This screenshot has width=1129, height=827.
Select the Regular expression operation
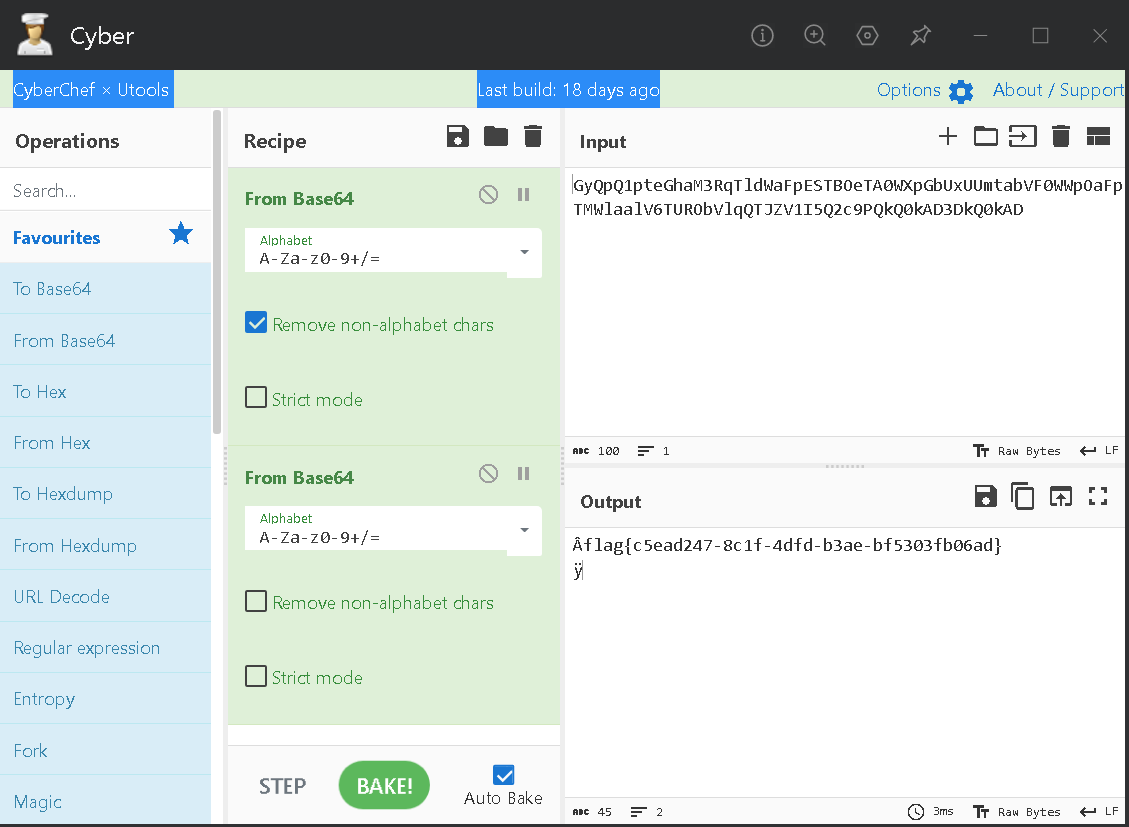tap(106, 648)
